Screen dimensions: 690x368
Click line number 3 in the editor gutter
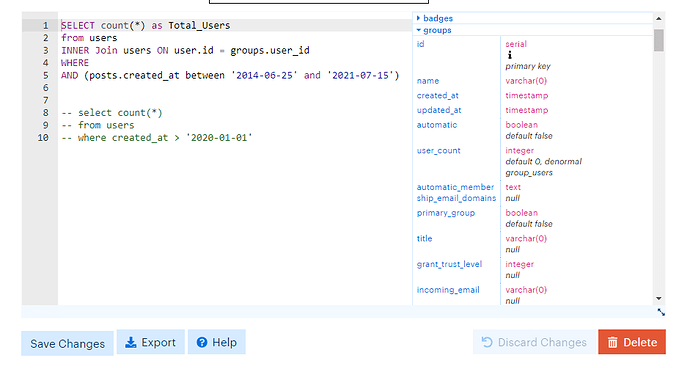pyautogui.click(x=45, y=51)
